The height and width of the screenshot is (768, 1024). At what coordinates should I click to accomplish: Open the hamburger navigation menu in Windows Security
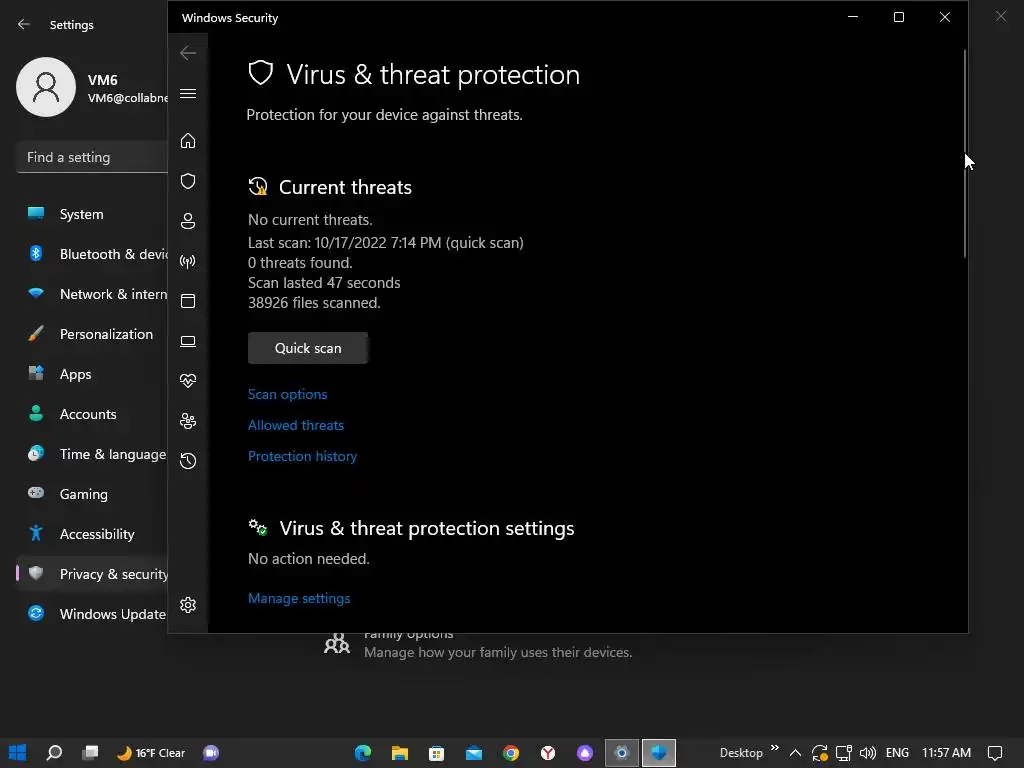pyautogui.click(x=187, y=93)
